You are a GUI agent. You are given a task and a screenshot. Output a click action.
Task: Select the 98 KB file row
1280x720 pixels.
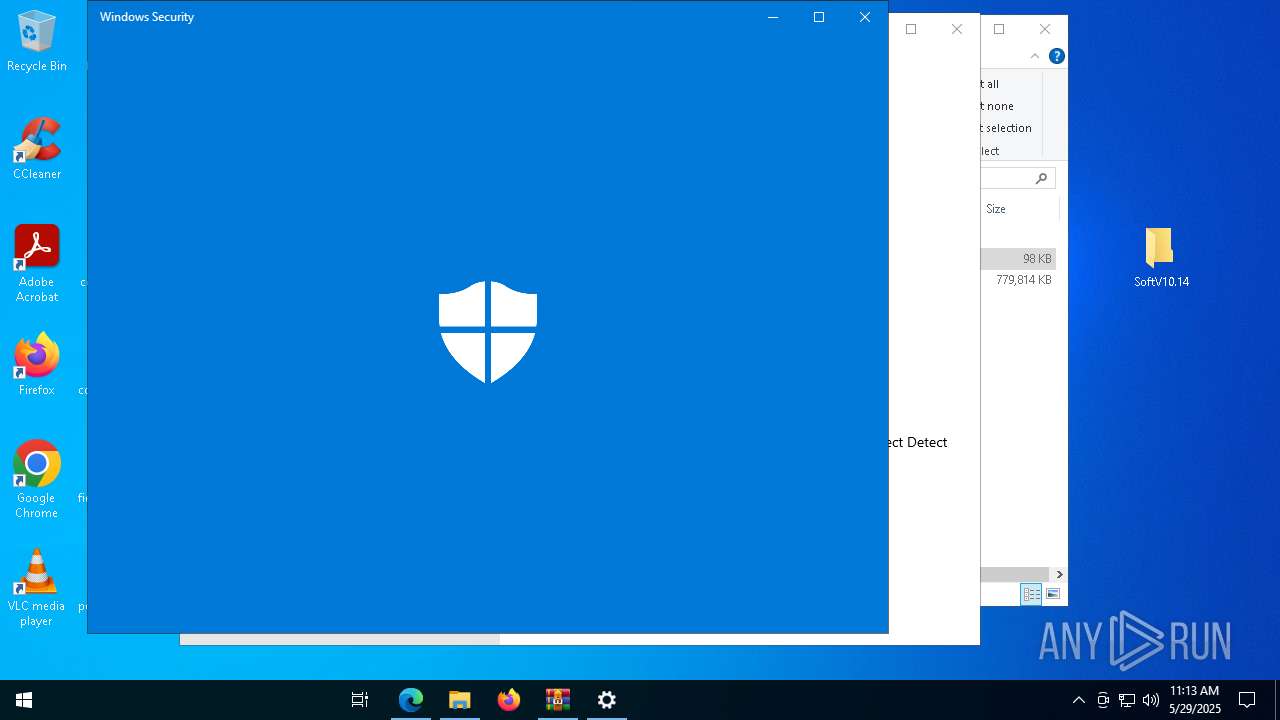[x=1018, y=258]
